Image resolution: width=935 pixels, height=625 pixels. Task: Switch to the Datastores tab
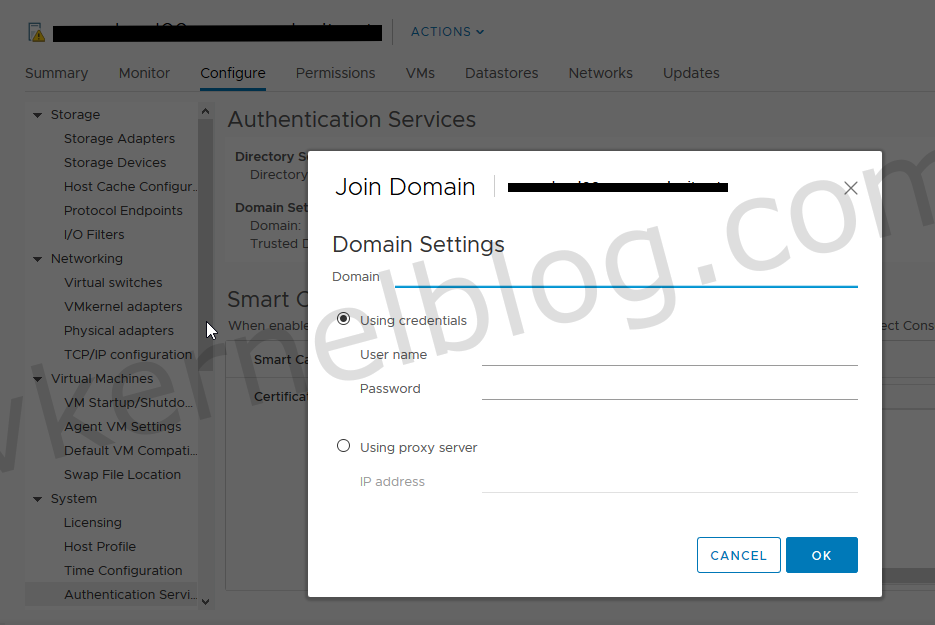coord(503,73)
